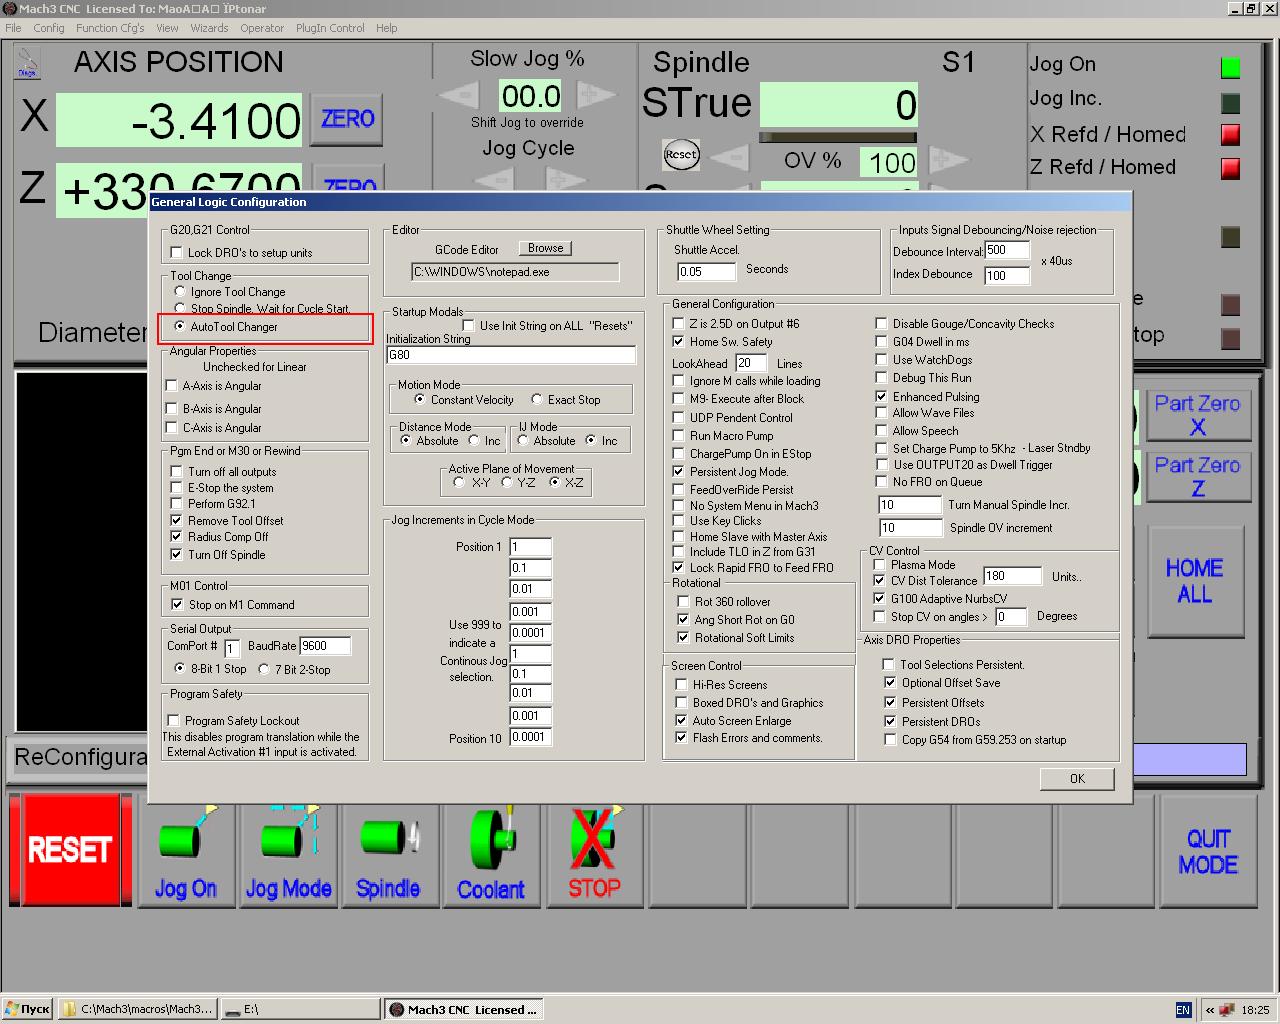Screen dimensions: 1280x1024
Task: Click the X Refd / Homed red LED
Action: point(1231,135)
